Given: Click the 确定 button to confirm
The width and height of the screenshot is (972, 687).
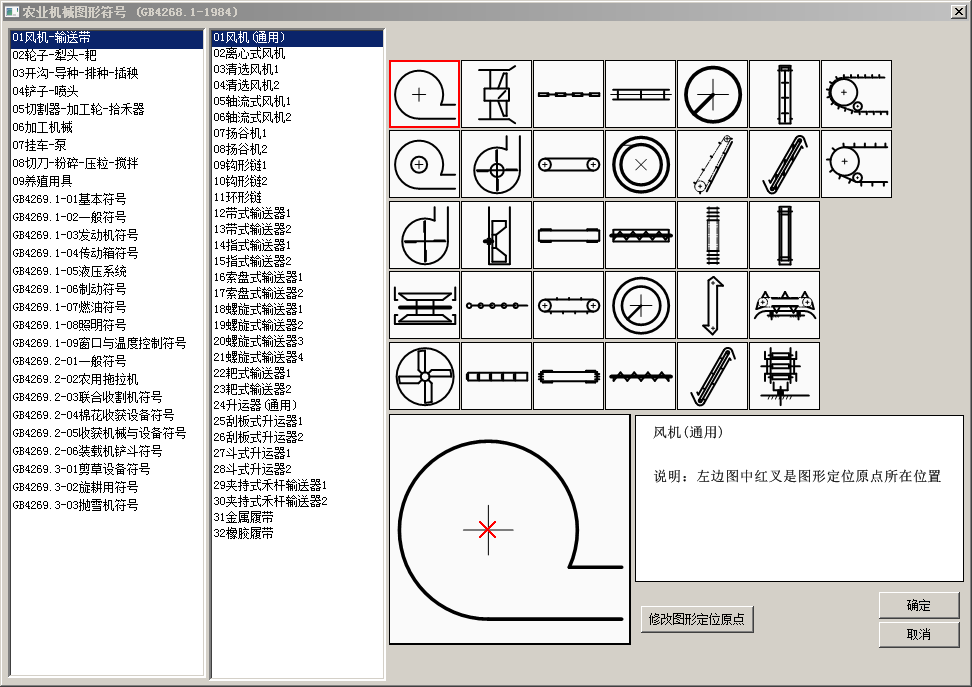Looking at the screenshot, I should coord(918,605).
